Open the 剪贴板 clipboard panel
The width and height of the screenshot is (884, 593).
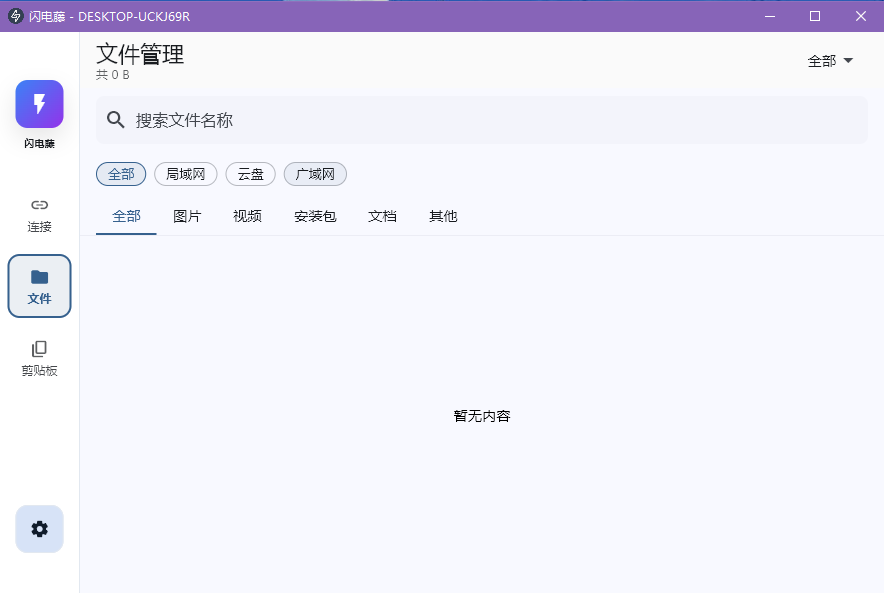39,355
